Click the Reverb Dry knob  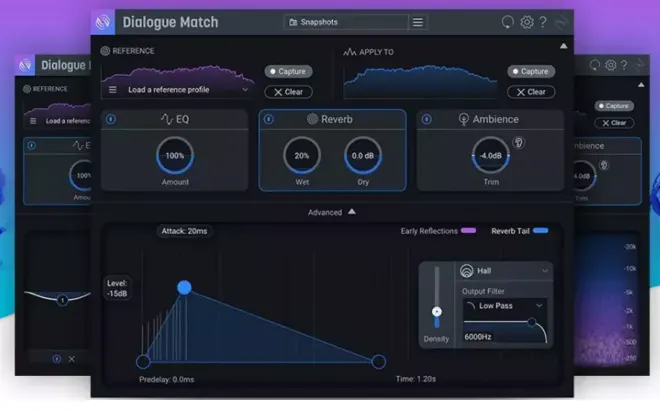pyautogui.click(x=363, y=155)
